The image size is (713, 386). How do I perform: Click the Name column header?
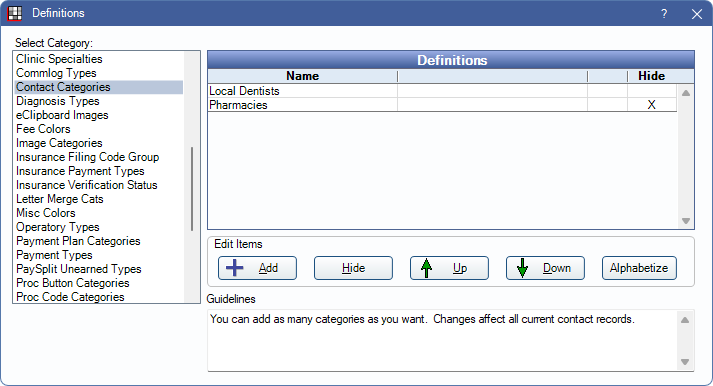coord(302,76)
